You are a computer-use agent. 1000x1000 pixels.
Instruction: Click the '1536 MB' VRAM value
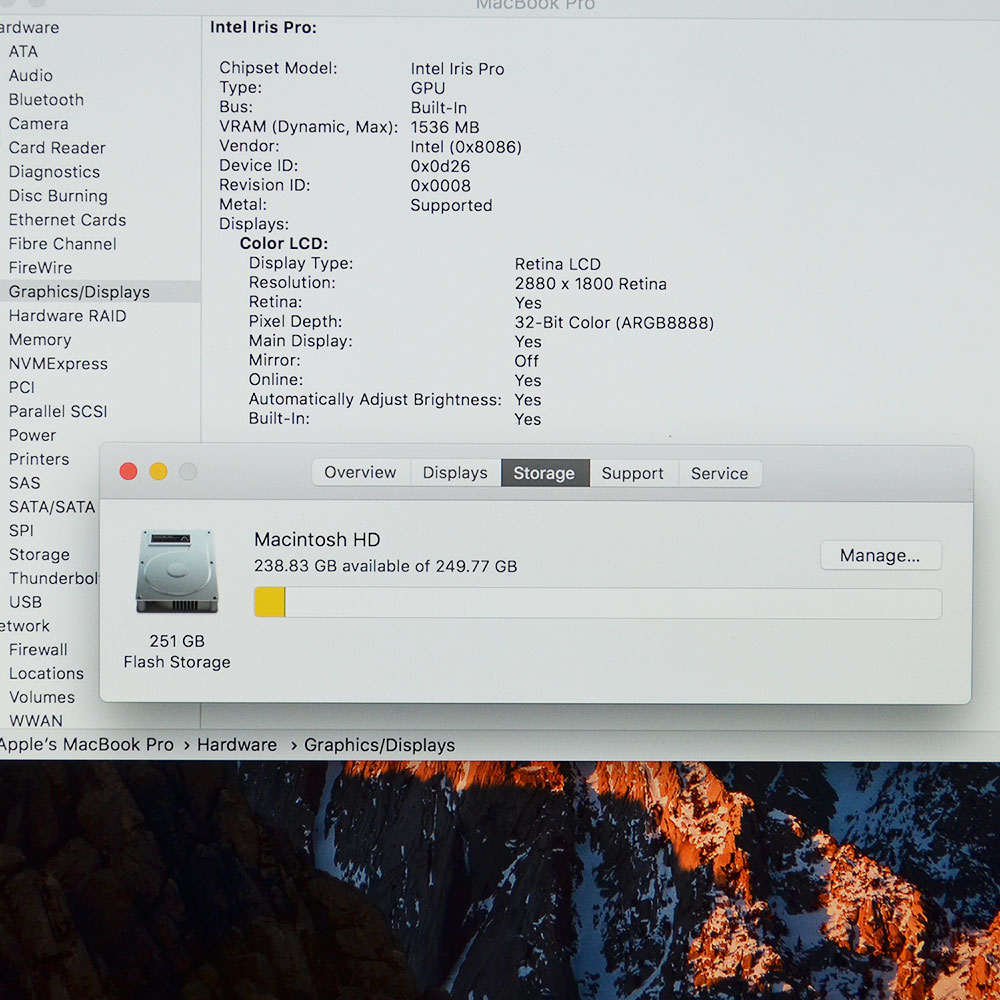coord(445,128)
